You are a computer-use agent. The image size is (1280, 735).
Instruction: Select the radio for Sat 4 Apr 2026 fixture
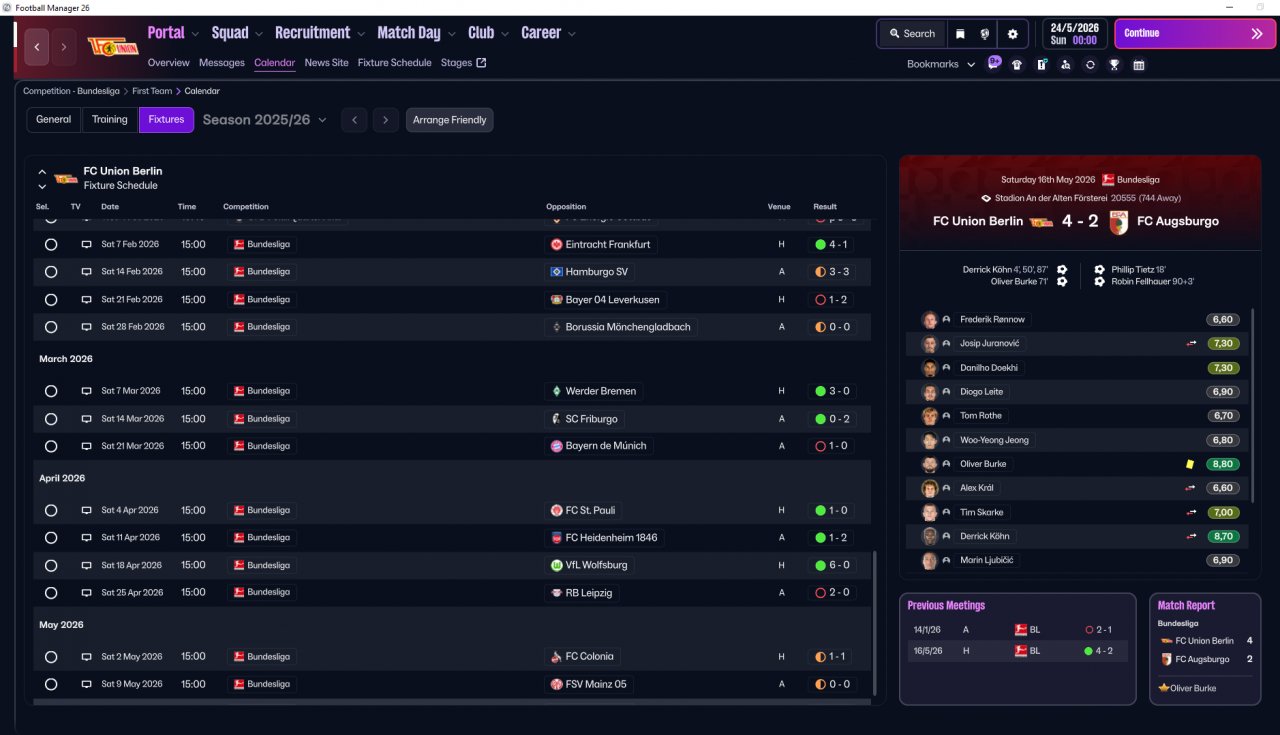(x=51, y=510)
